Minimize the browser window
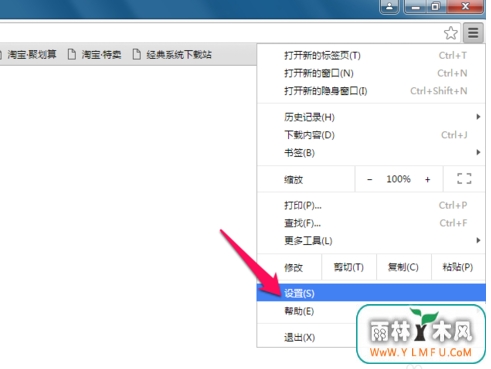491x369 pixels. point(415,6)
